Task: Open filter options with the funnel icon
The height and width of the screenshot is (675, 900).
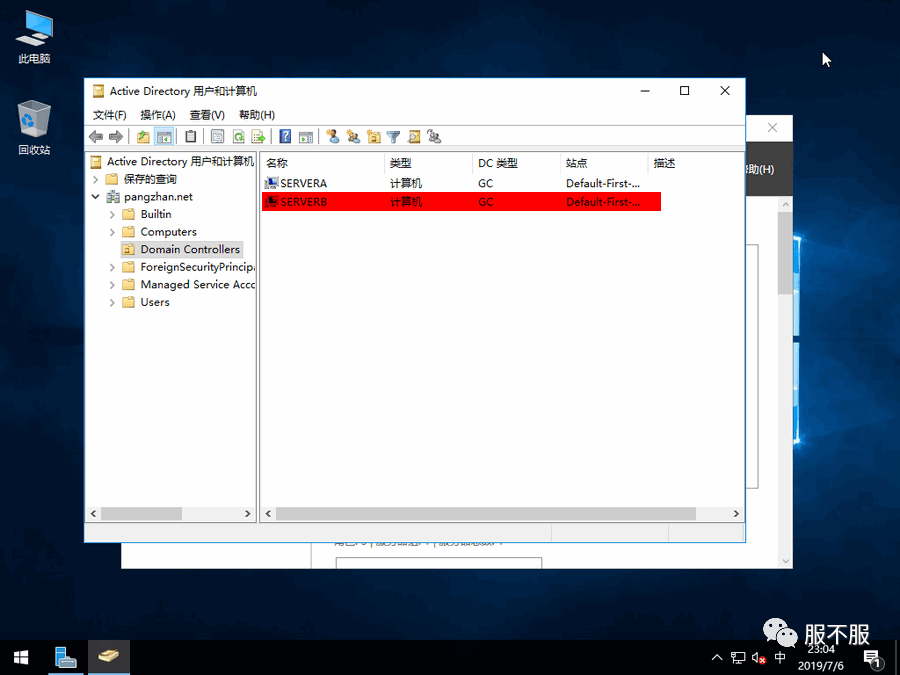Action: (x=393, y=137)
